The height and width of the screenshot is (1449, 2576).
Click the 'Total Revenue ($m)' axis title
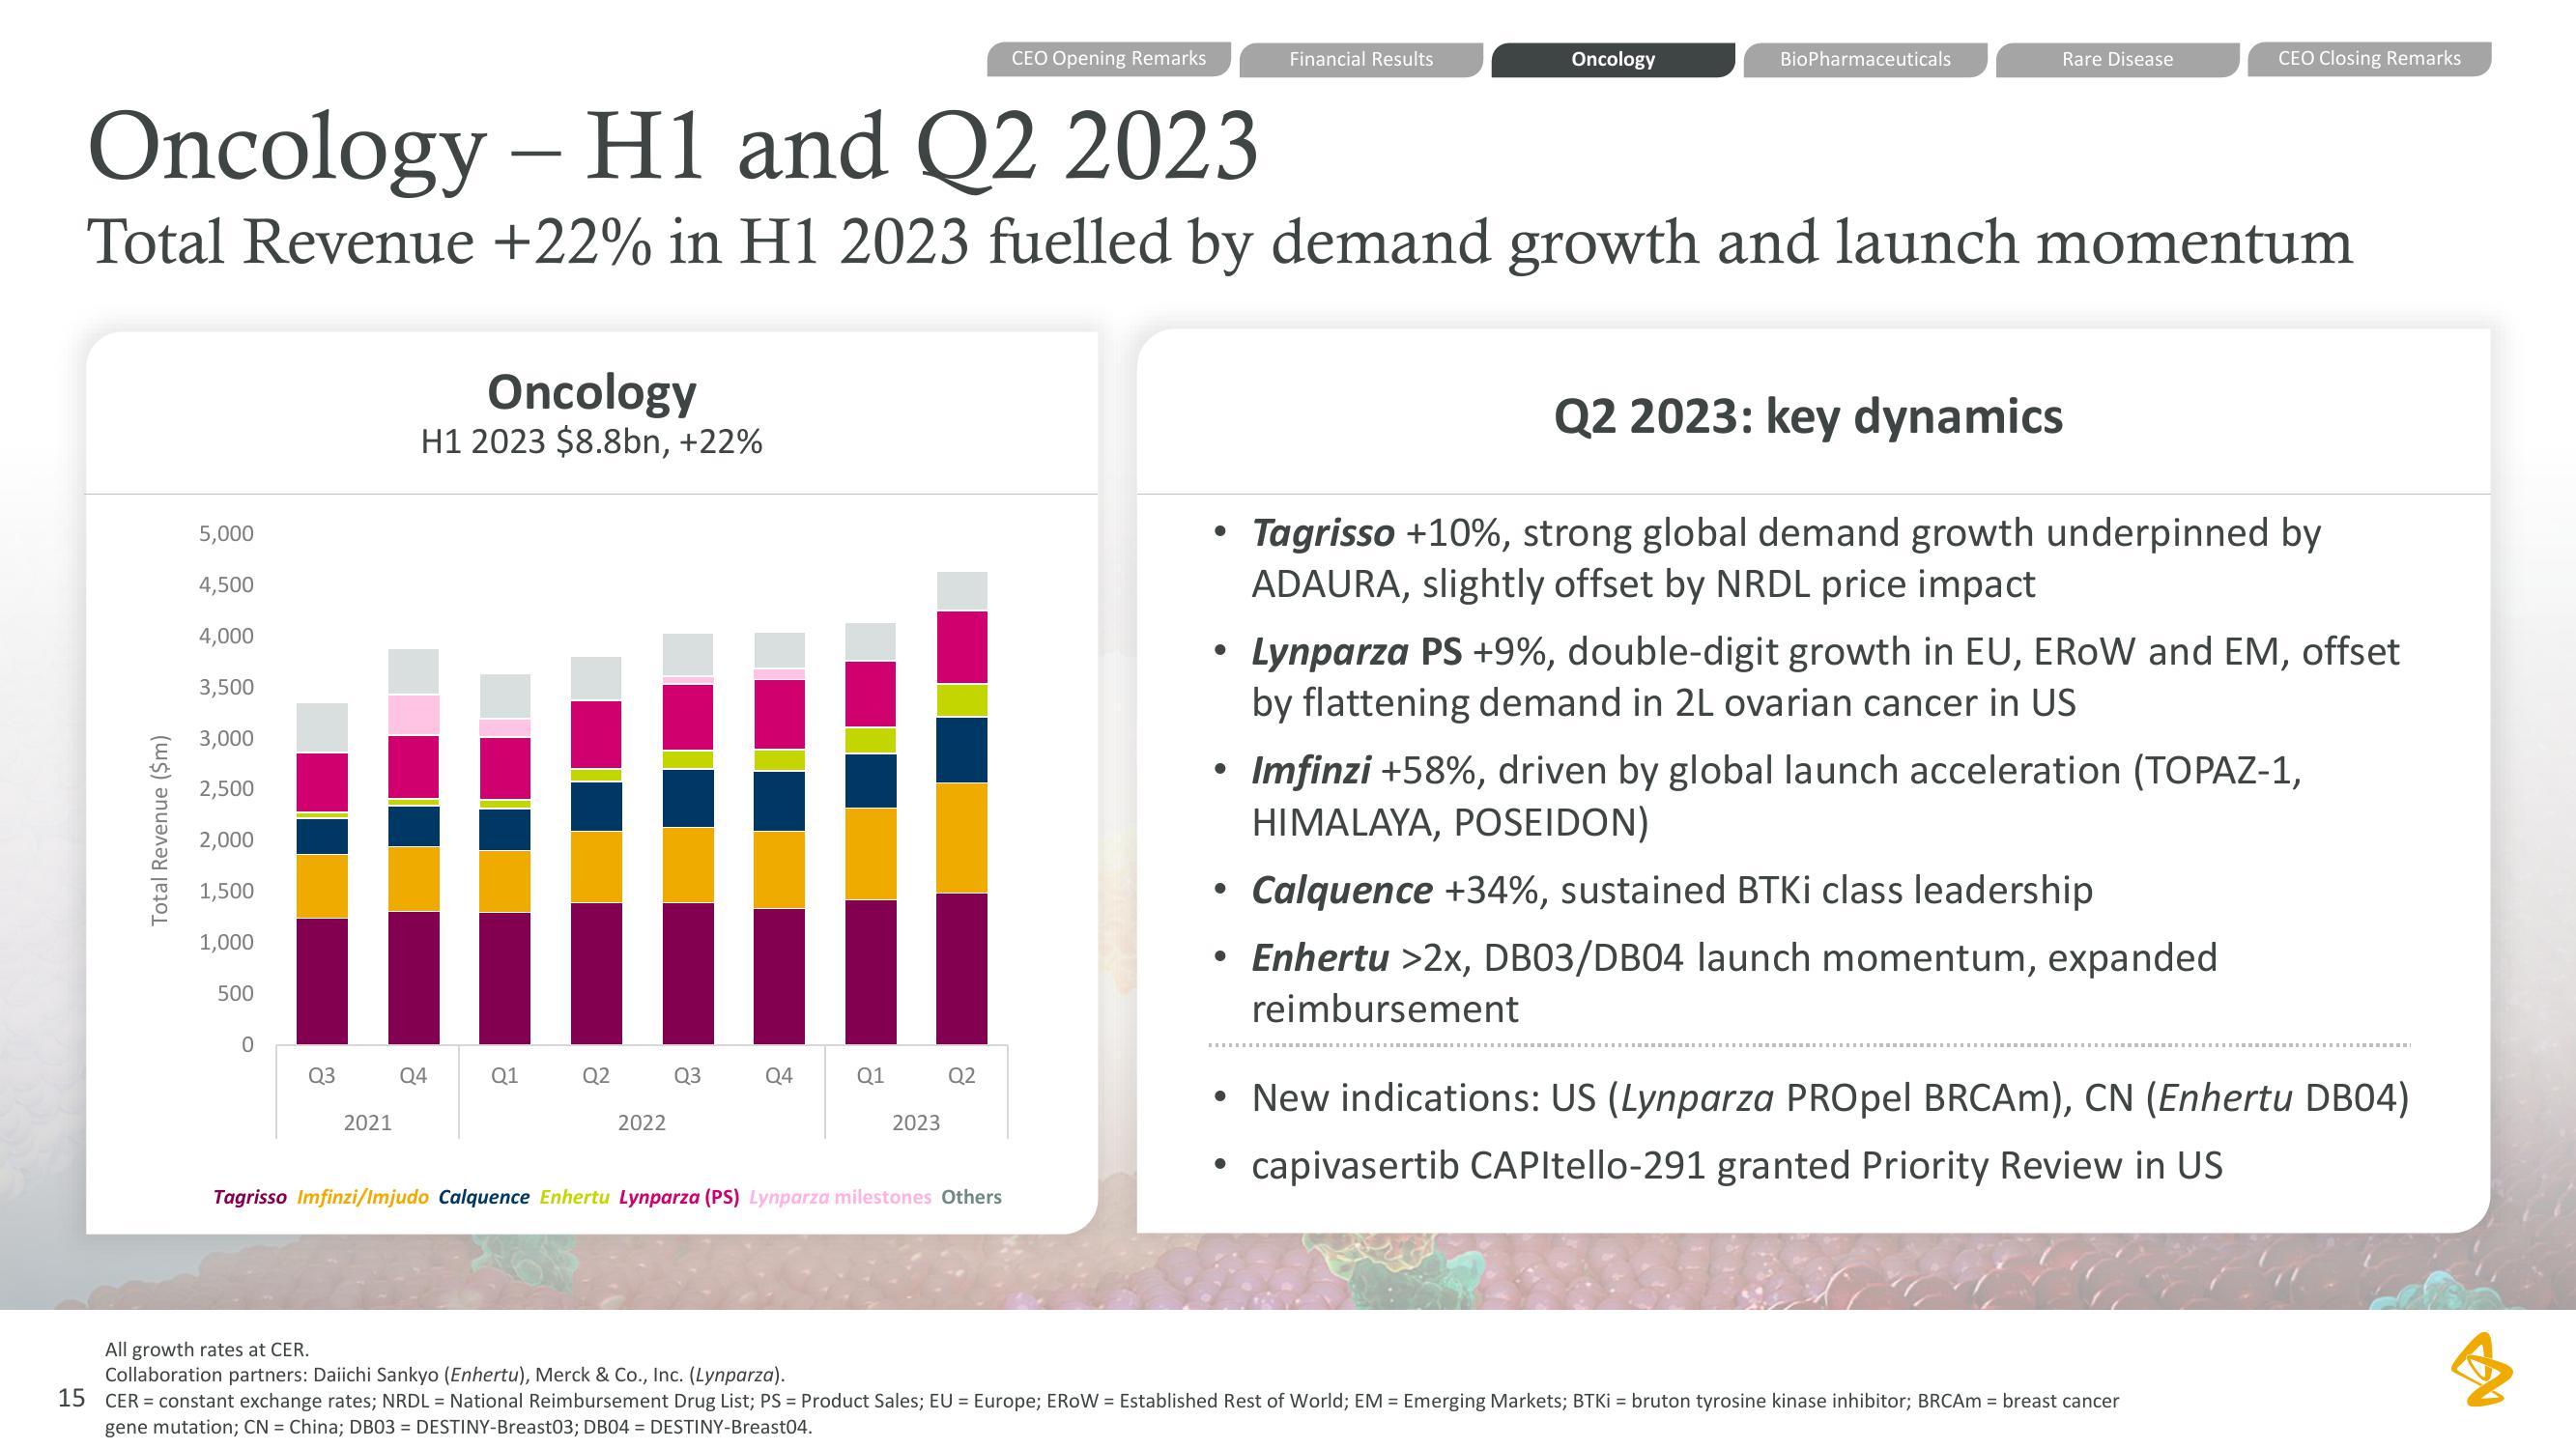pos(160,830)
